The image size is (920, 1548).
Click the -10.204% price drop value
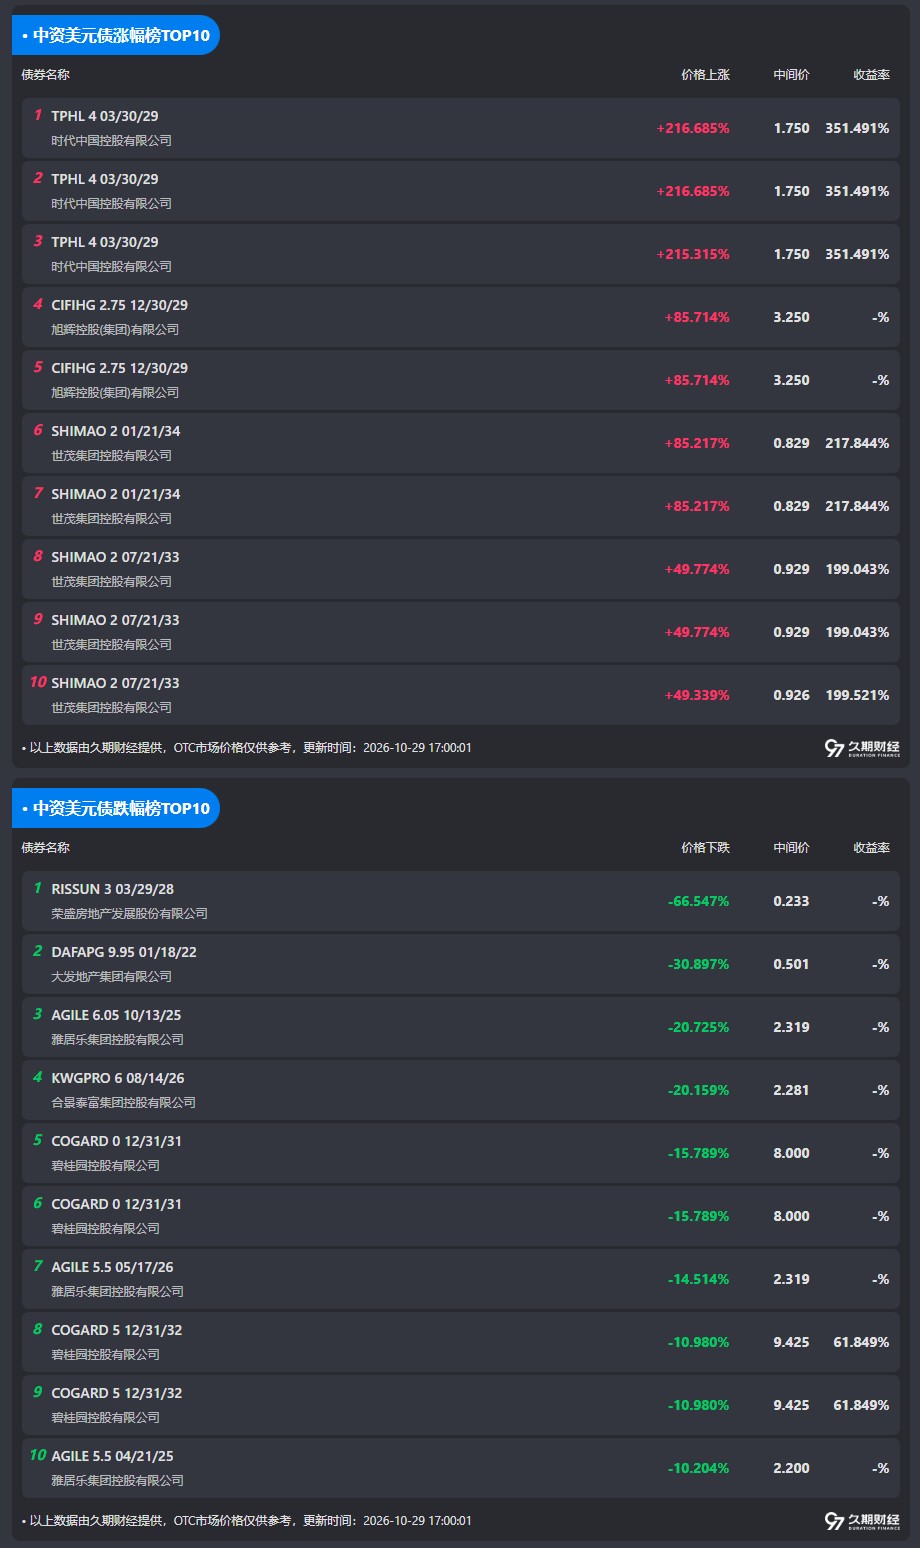699,1468
